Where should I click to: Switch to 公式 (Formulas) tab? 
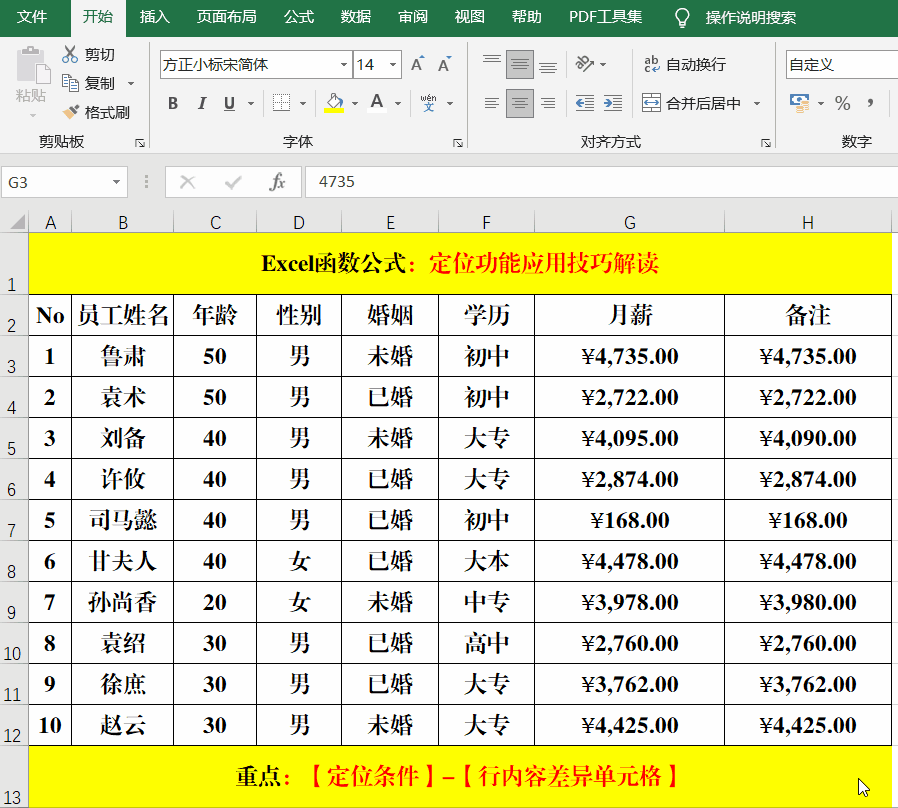click(x=299, y=17)
